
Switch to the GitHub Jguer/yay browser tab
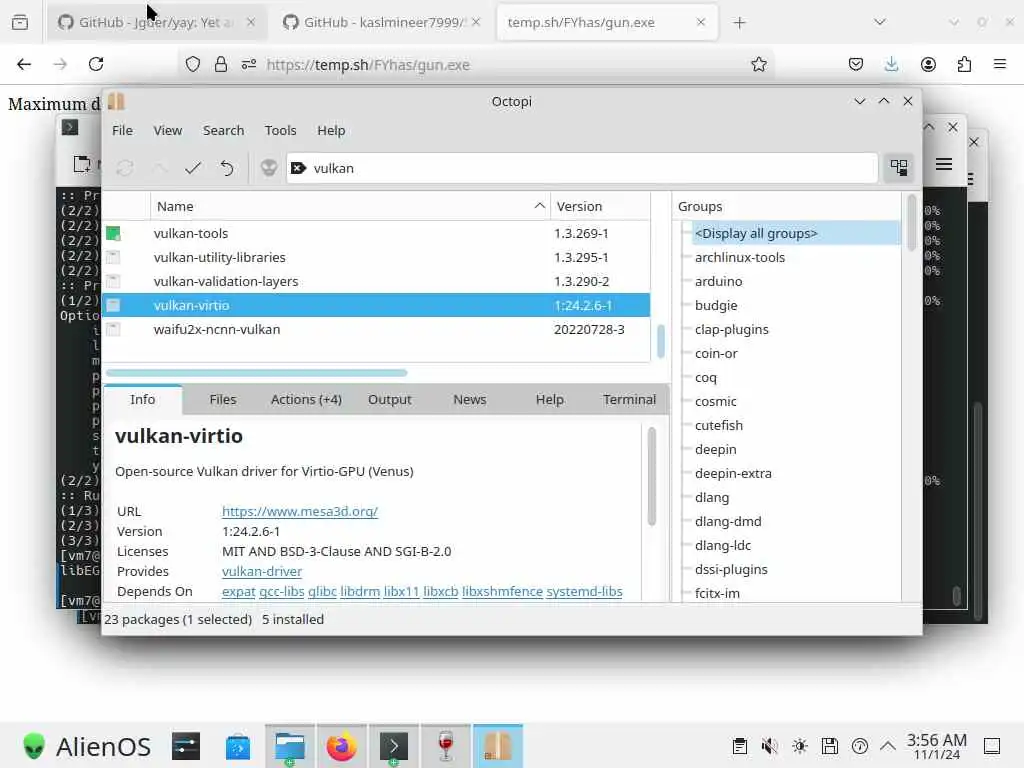pyautogui.click(x=155, y=23)
